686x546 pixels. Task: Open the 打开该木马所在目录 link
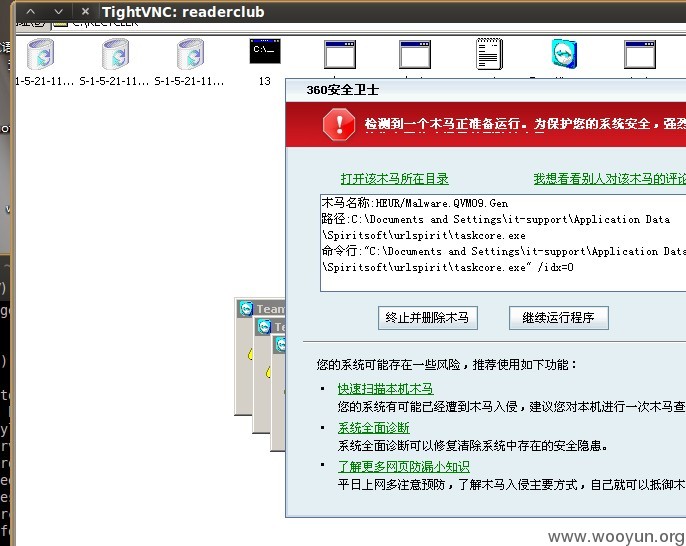tap(395, 178)
